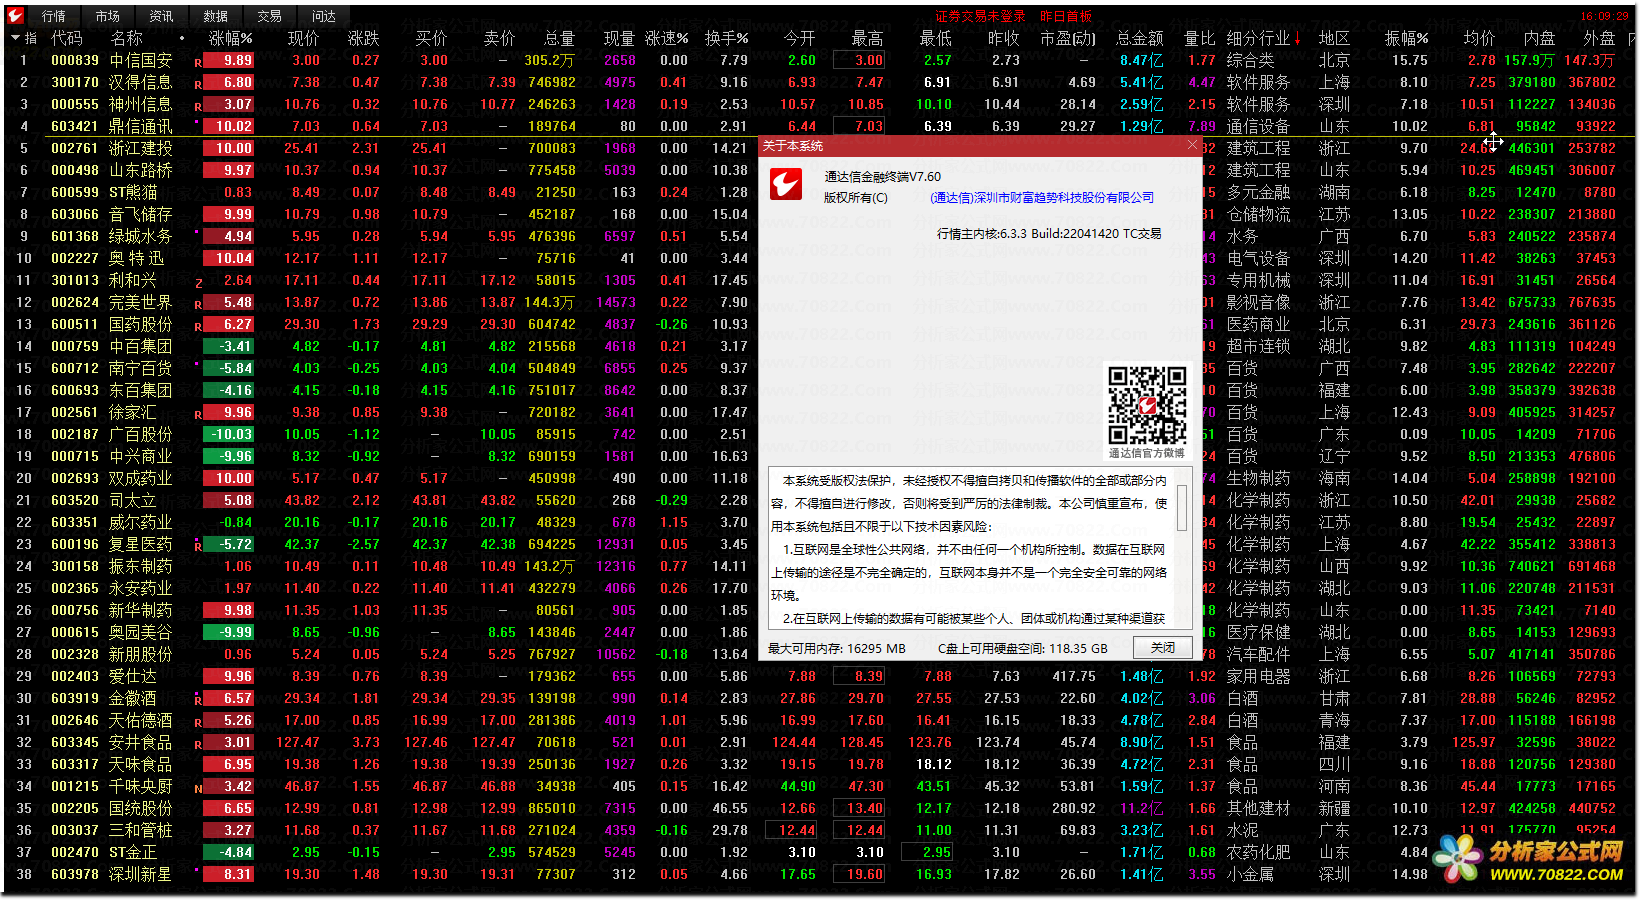Sort by the 涨跌 column header
Viewport: 1641px width, 900px height.
363,39
